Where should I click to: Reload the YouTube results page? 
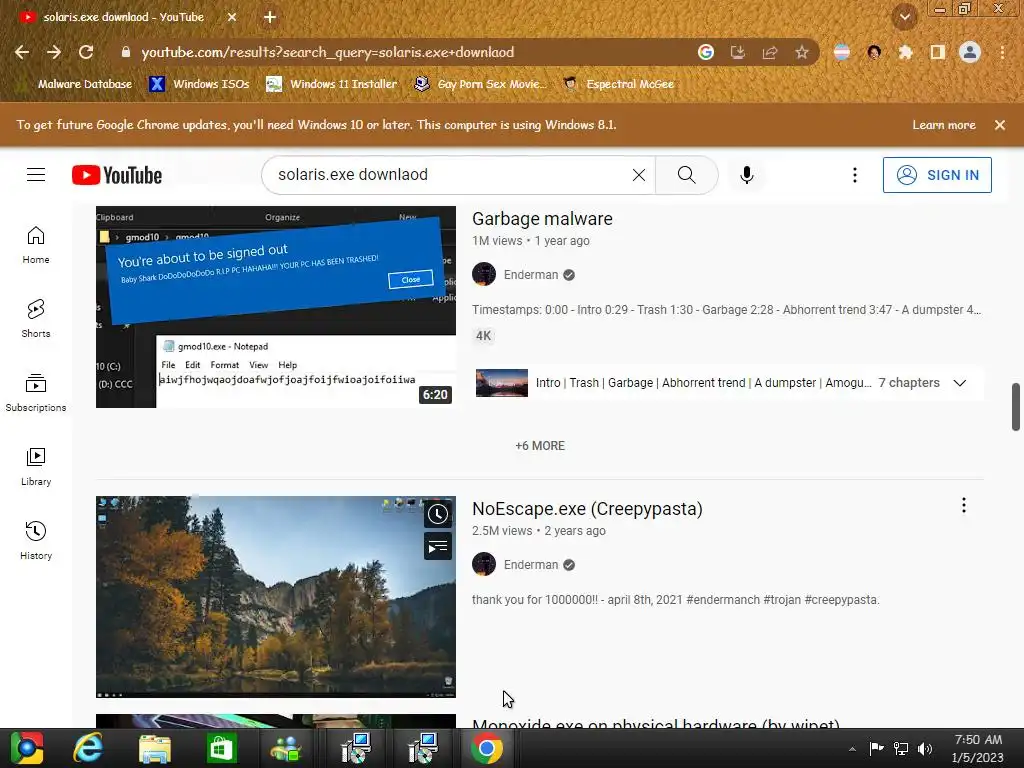coord(86,52)
